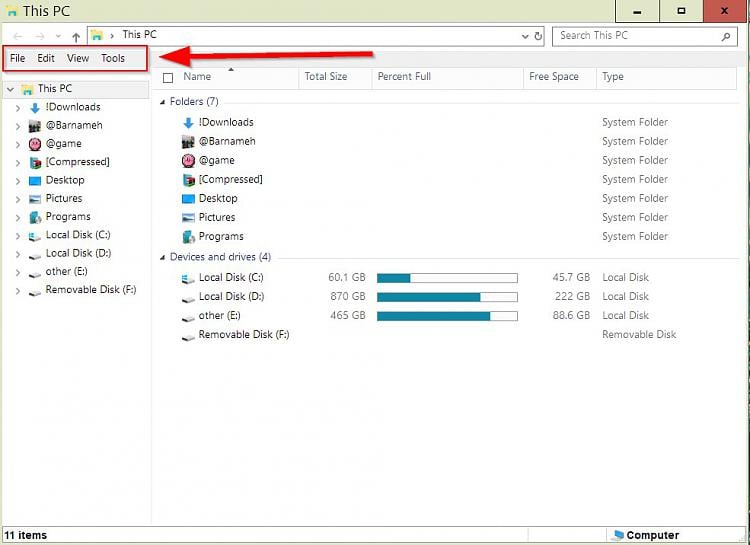Viewport: 750px width, 545px height.
Task: Collapse the This PC tree node
Action: pyautogui.click(x=11, y=89)
